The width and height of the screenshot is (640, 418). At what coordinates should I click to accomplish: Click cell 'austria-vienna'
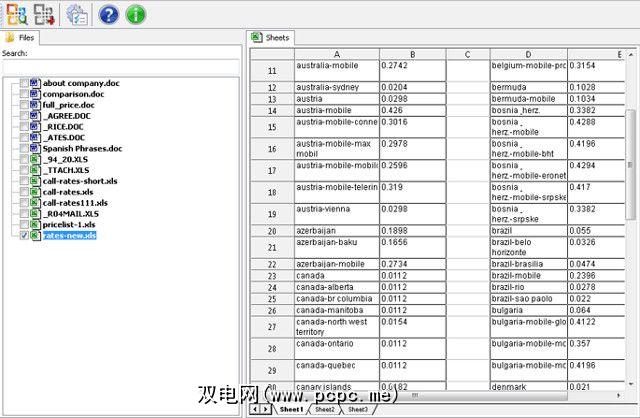(337, 214)
